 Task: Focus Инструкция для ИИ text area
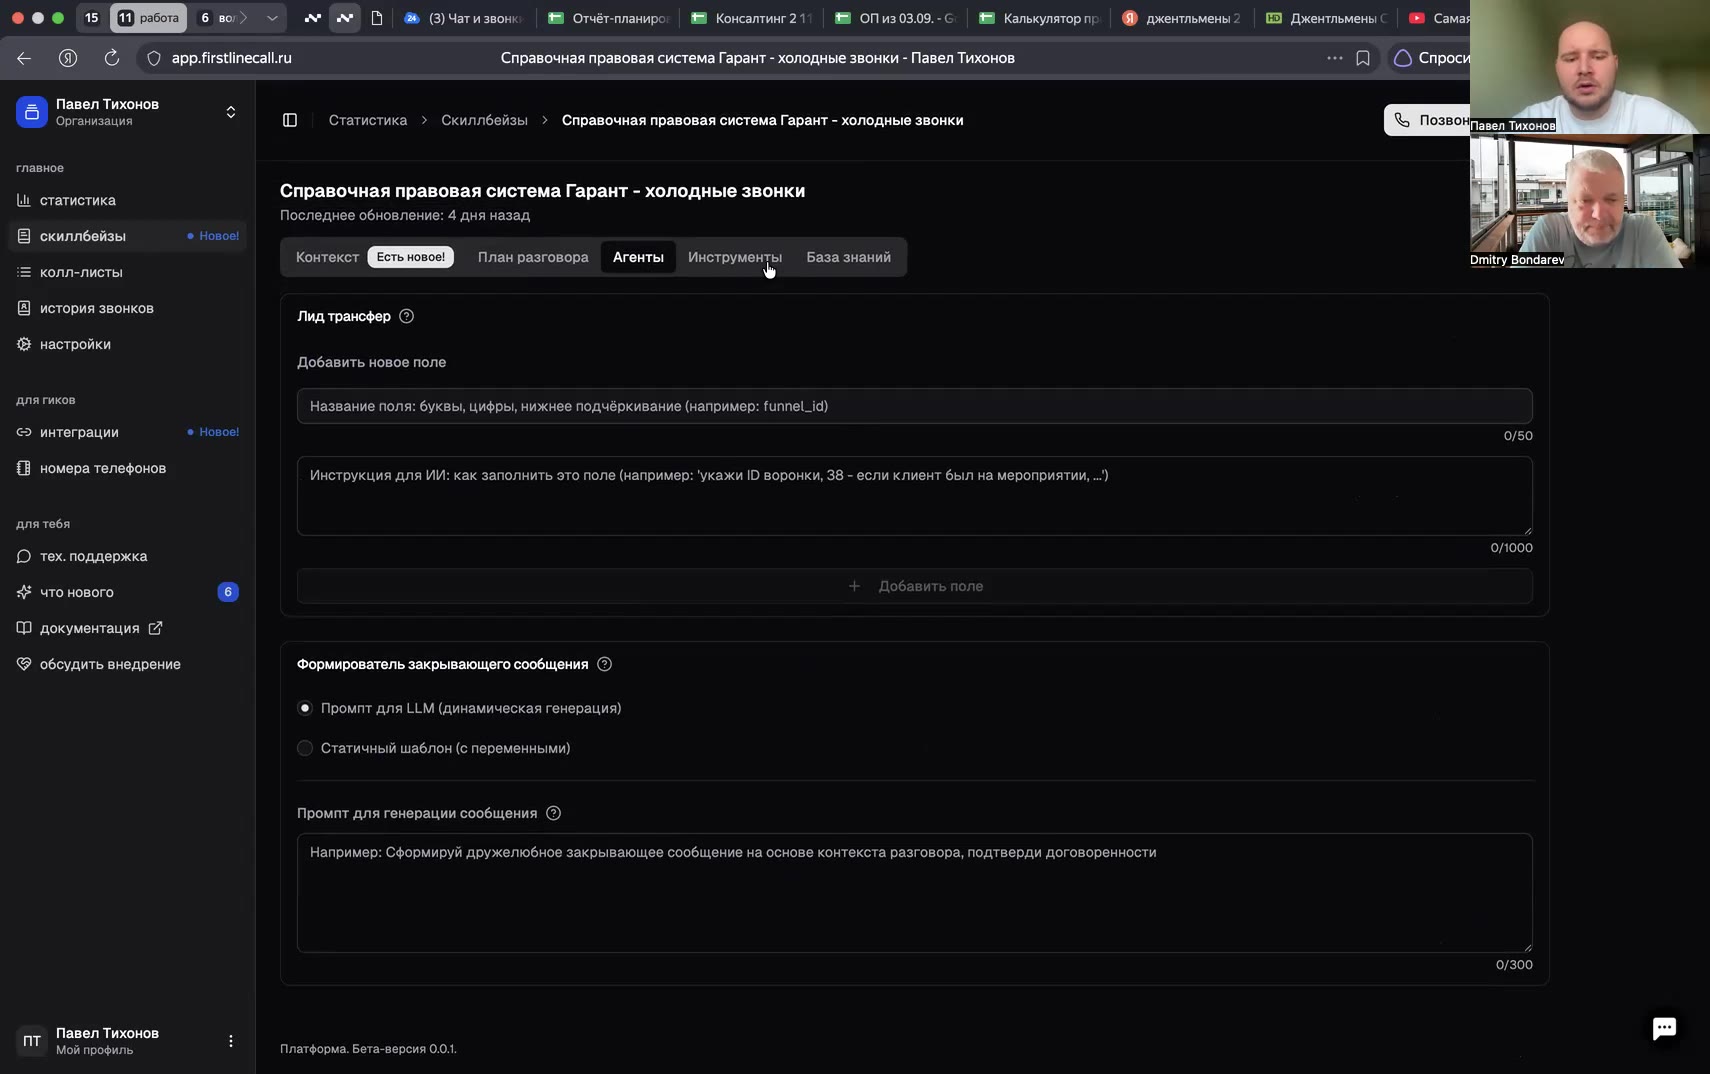tap(915, 496)
